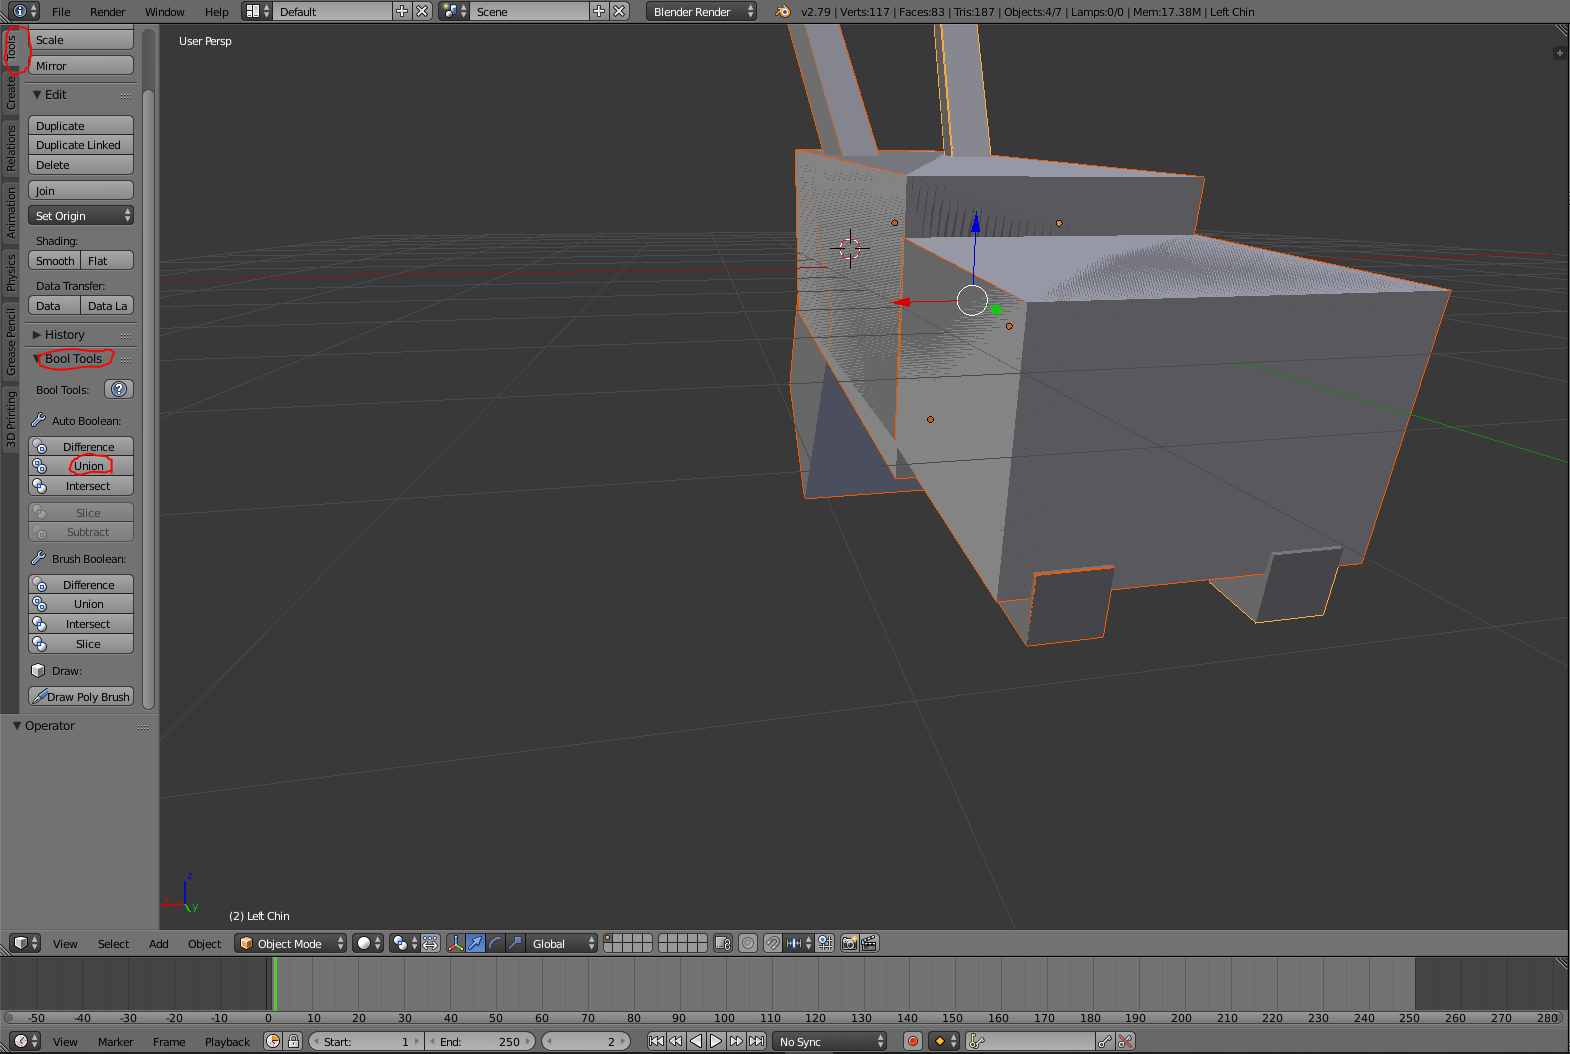
Task: Click the Auto Boolean Difference icon
Action: pos(40,447)
